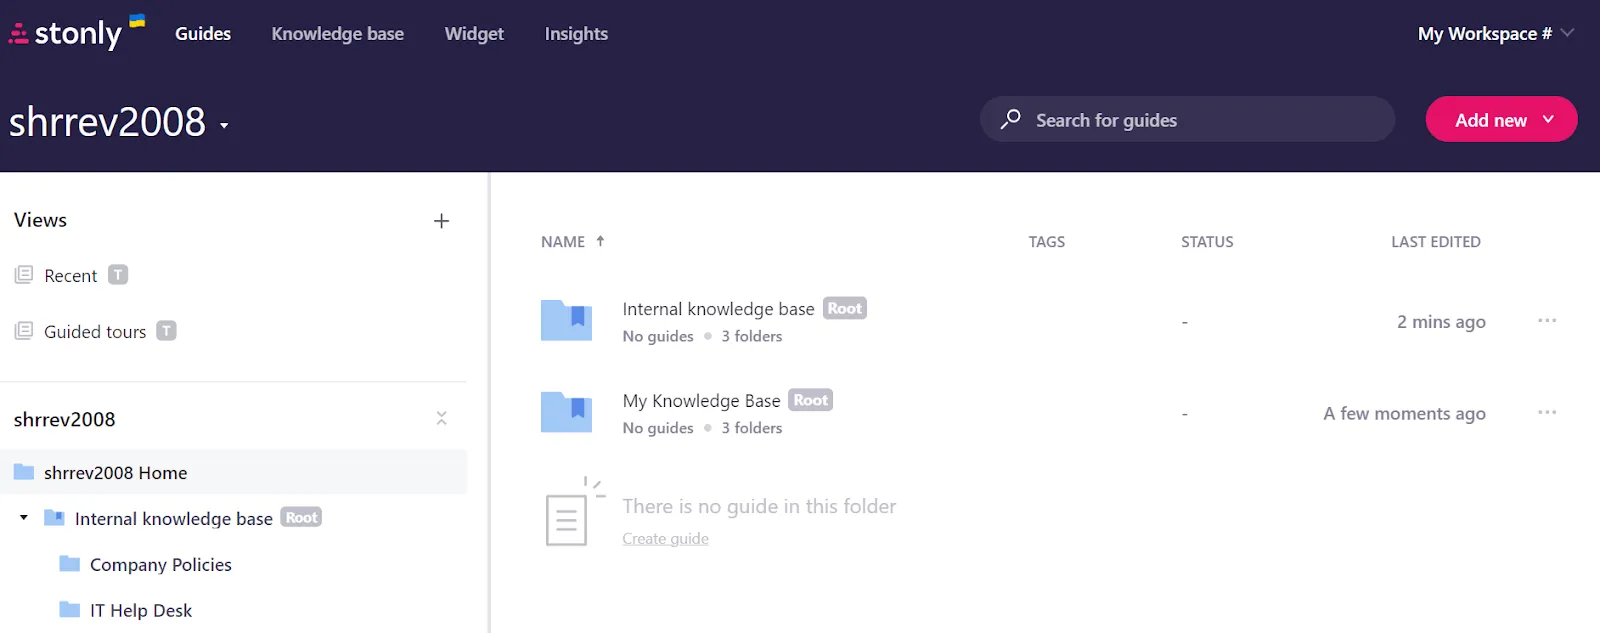
Task: Click the Add new button
Action: pyautogui.click(x=1501, y=119)
